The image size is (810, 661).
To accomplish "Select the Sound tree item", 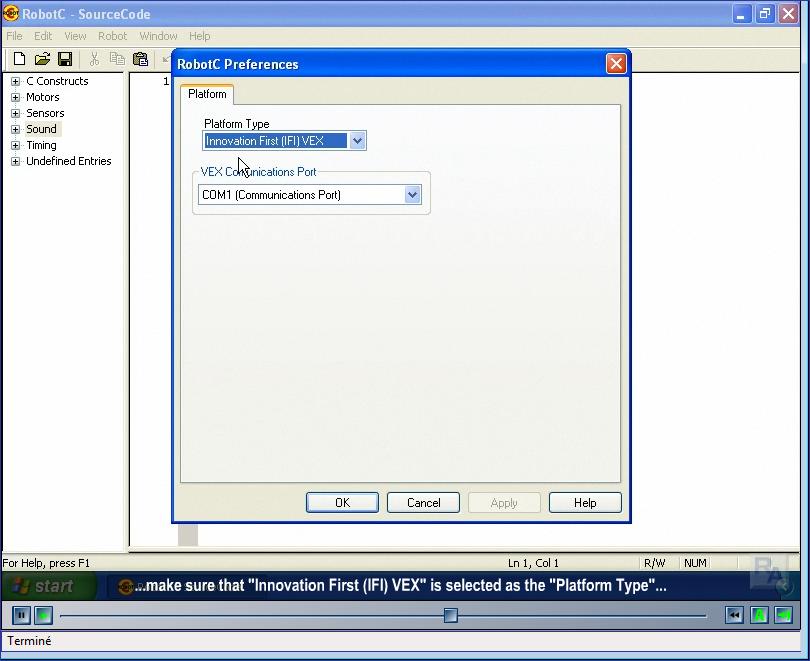I will pyautogui.click(x=41, y=129).
